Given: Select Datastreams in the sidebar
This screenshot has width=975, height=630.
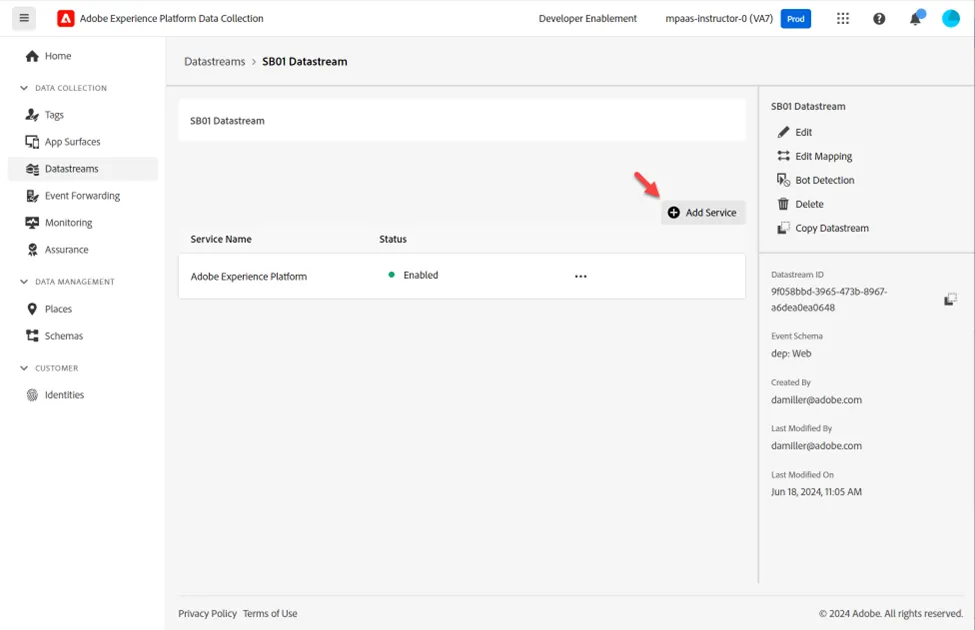Looking at the screenshot, I should click(x=83, y=169).
